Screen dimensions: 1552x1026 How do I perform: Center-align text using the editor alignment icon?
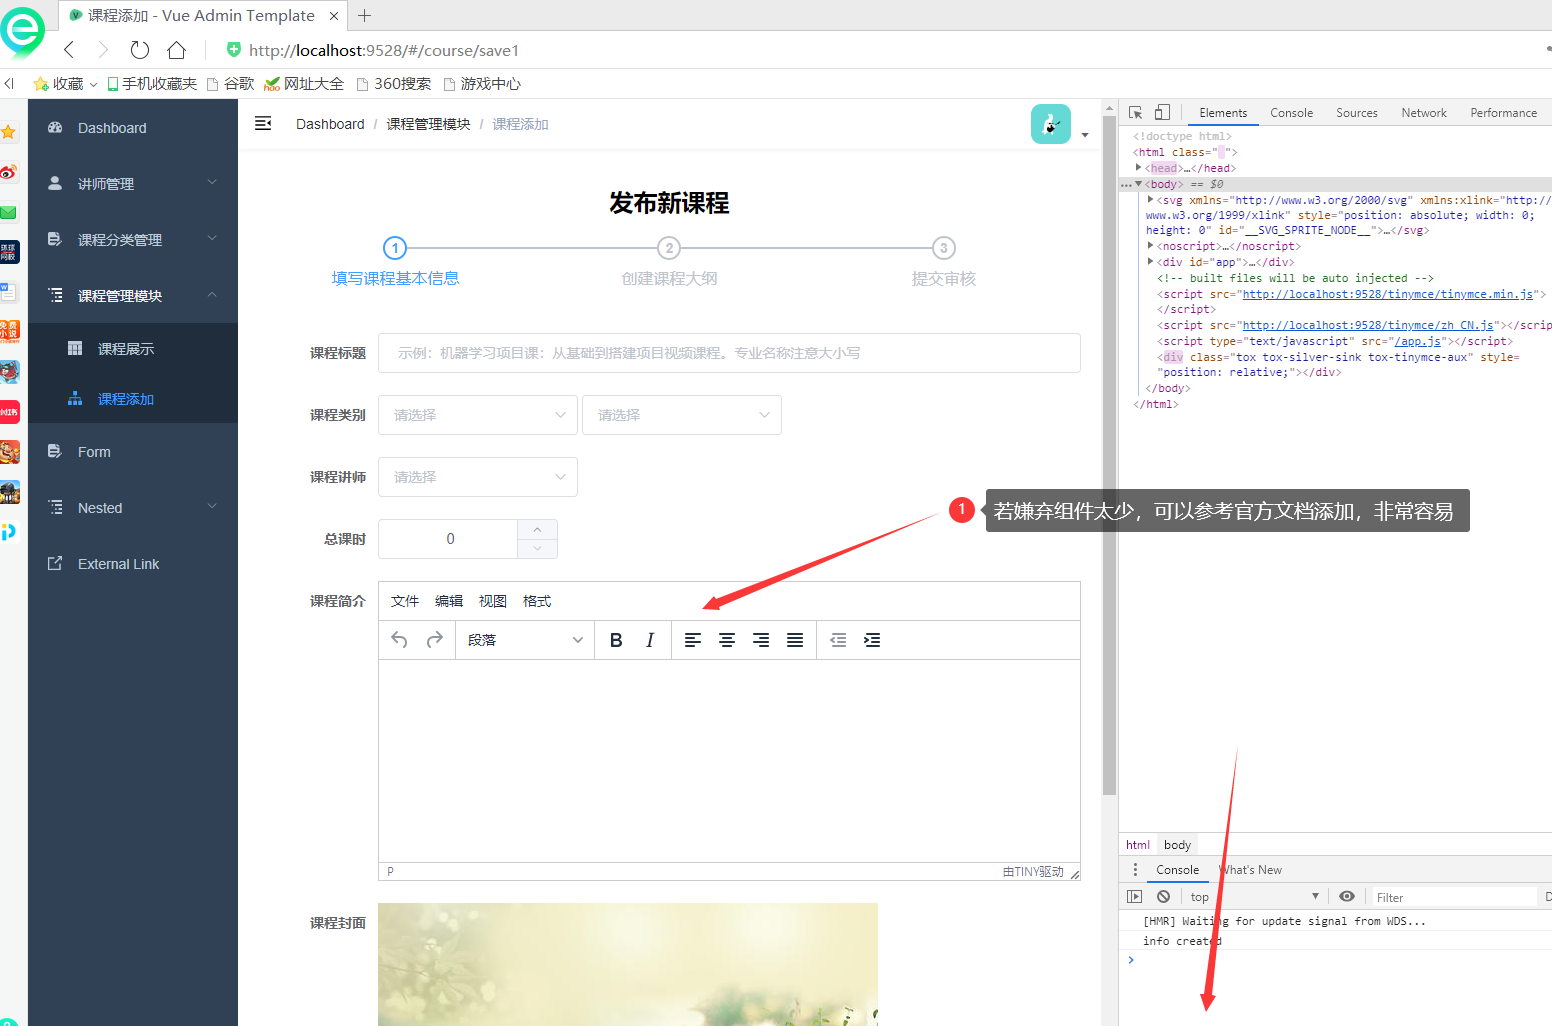pyautogui.click(x=727, y=639)
